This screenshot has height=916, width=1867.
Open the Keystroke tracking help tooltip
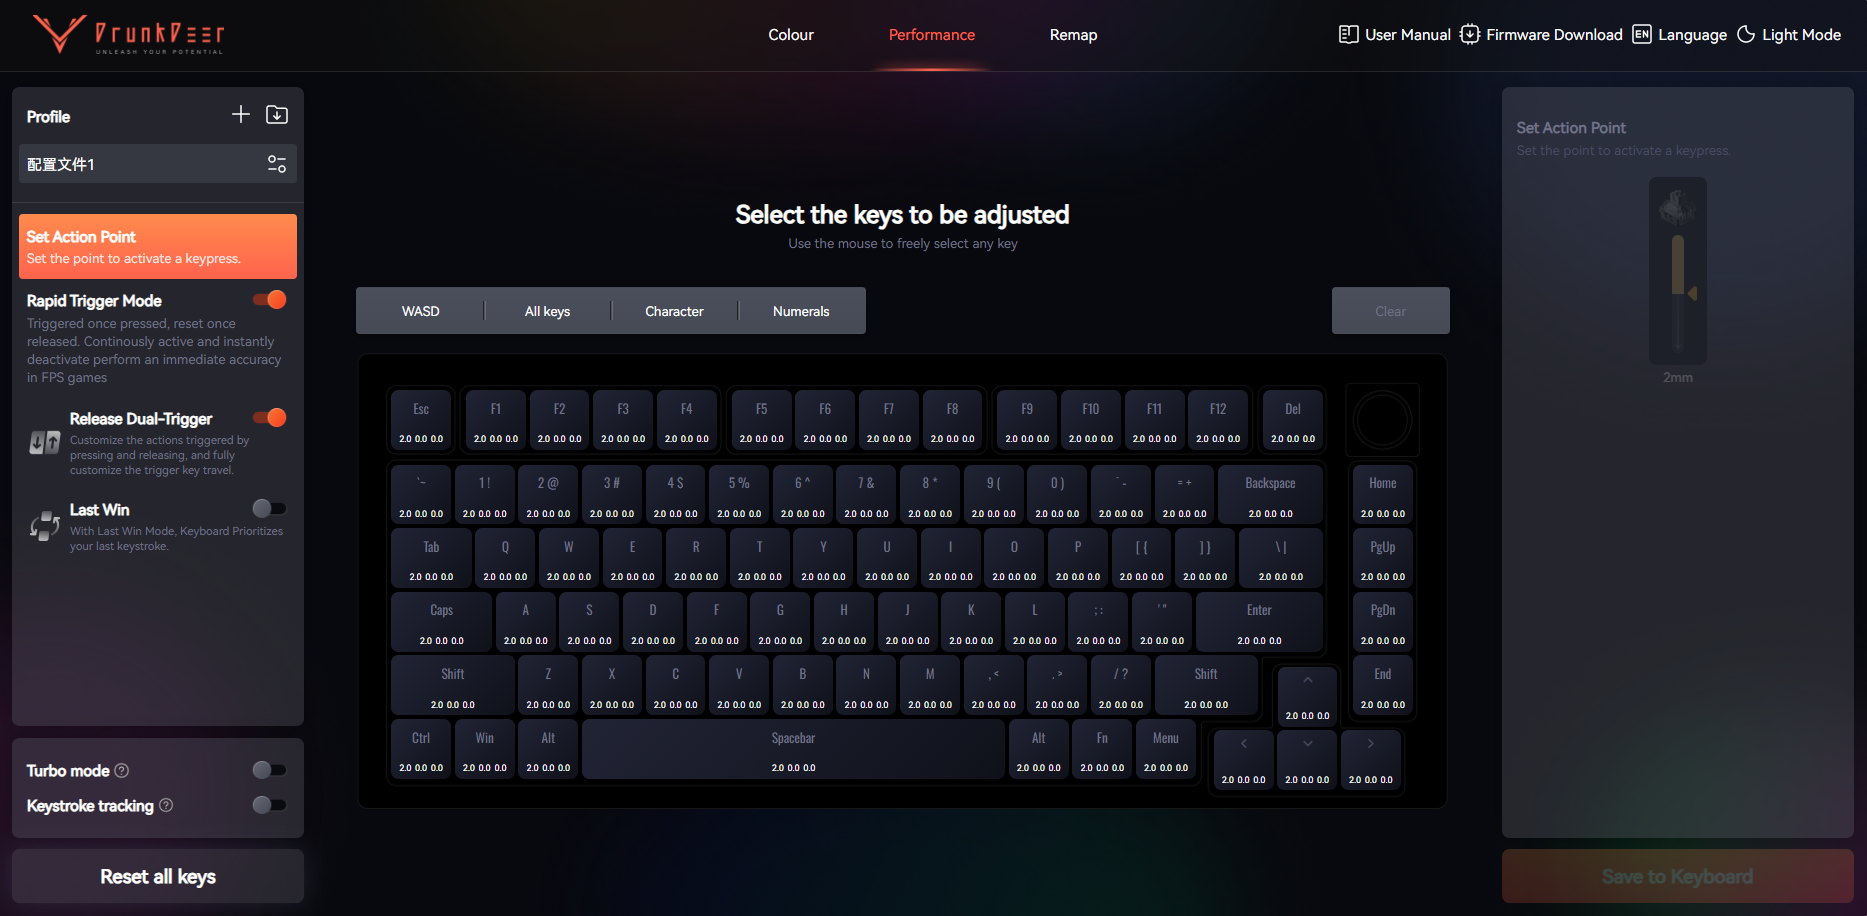tap(166, 805)
